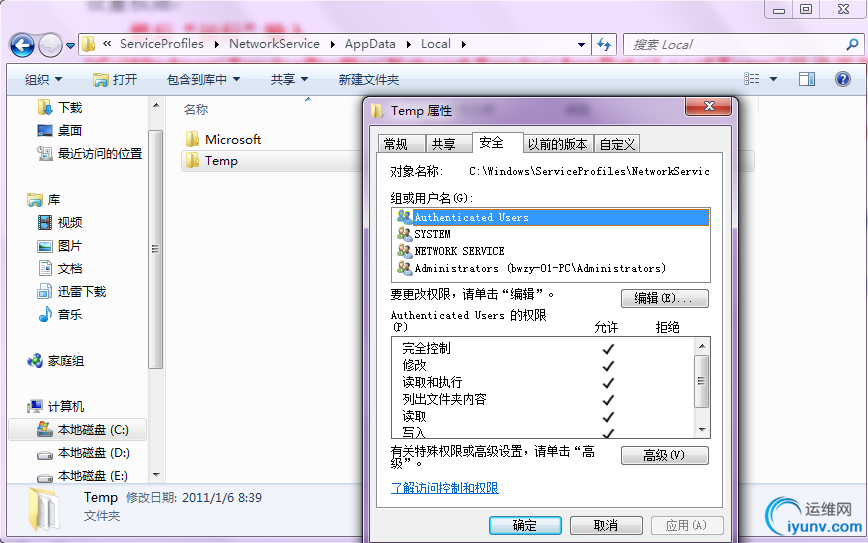Switch to the 自定义 tab

(x=617, y=144)
